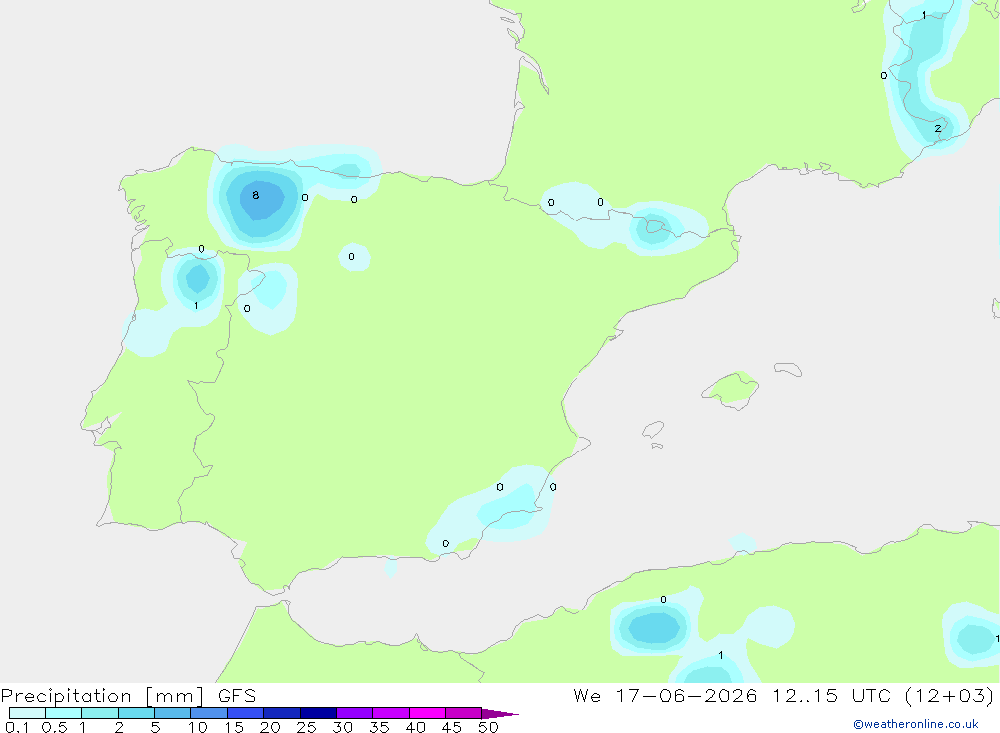
Task: Pick the 5–10 mm legend swatch
Action: pyautogui.click(x=173, y=713)
